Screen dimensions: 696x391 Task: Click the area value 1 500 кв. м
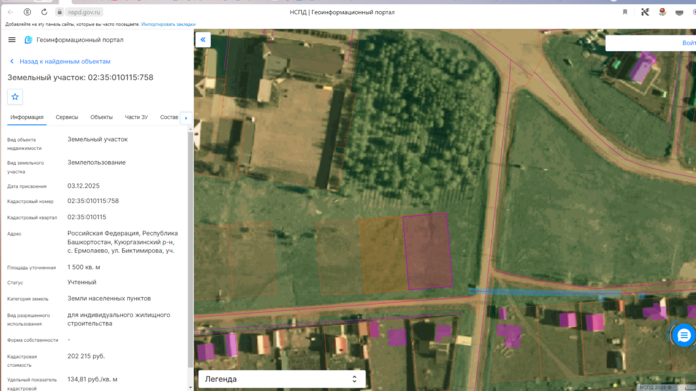click(x=84, y=267)
